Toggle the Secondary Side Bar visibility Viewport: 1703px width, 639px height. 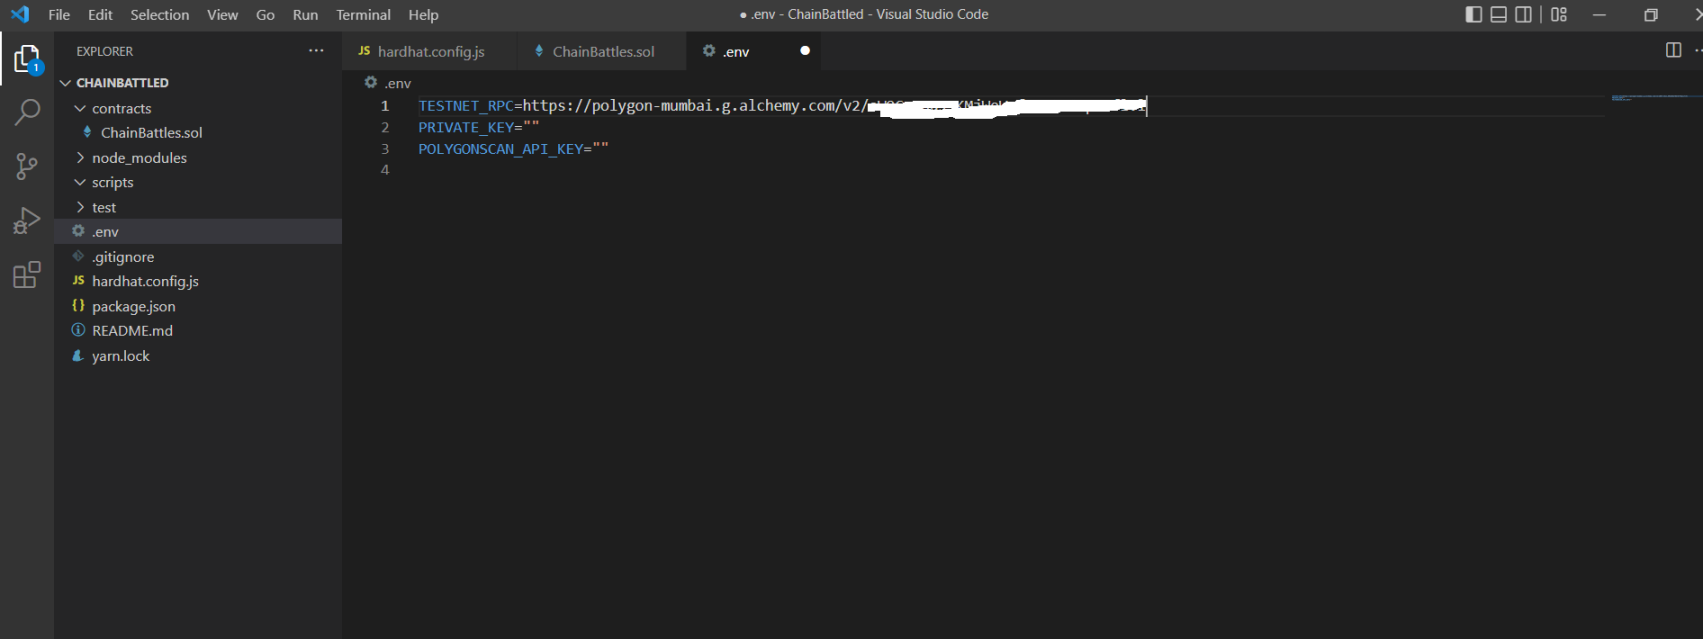click(1523, 15)
